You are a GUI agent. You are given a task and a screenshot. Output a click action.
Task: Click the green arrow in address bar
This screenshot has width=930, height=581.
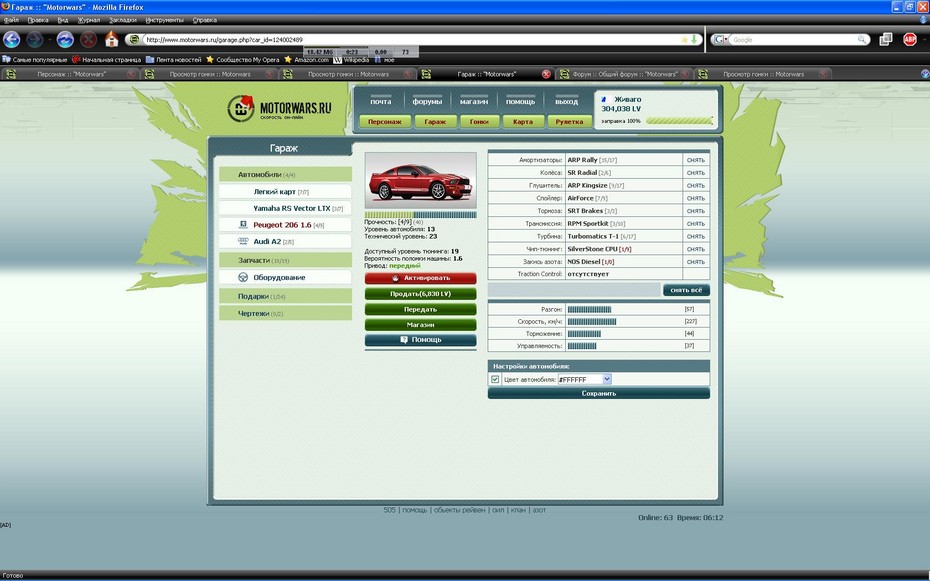tap(693, 40)
